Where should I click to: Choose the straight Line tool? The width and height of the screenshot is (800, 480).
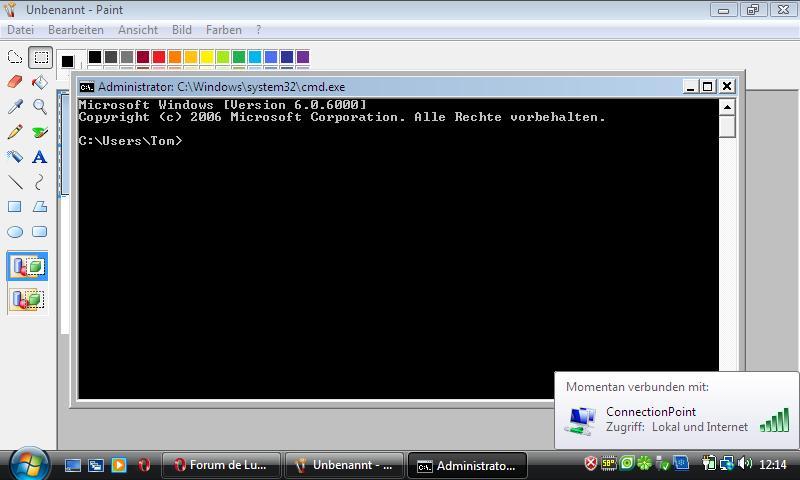pos(15,182)
